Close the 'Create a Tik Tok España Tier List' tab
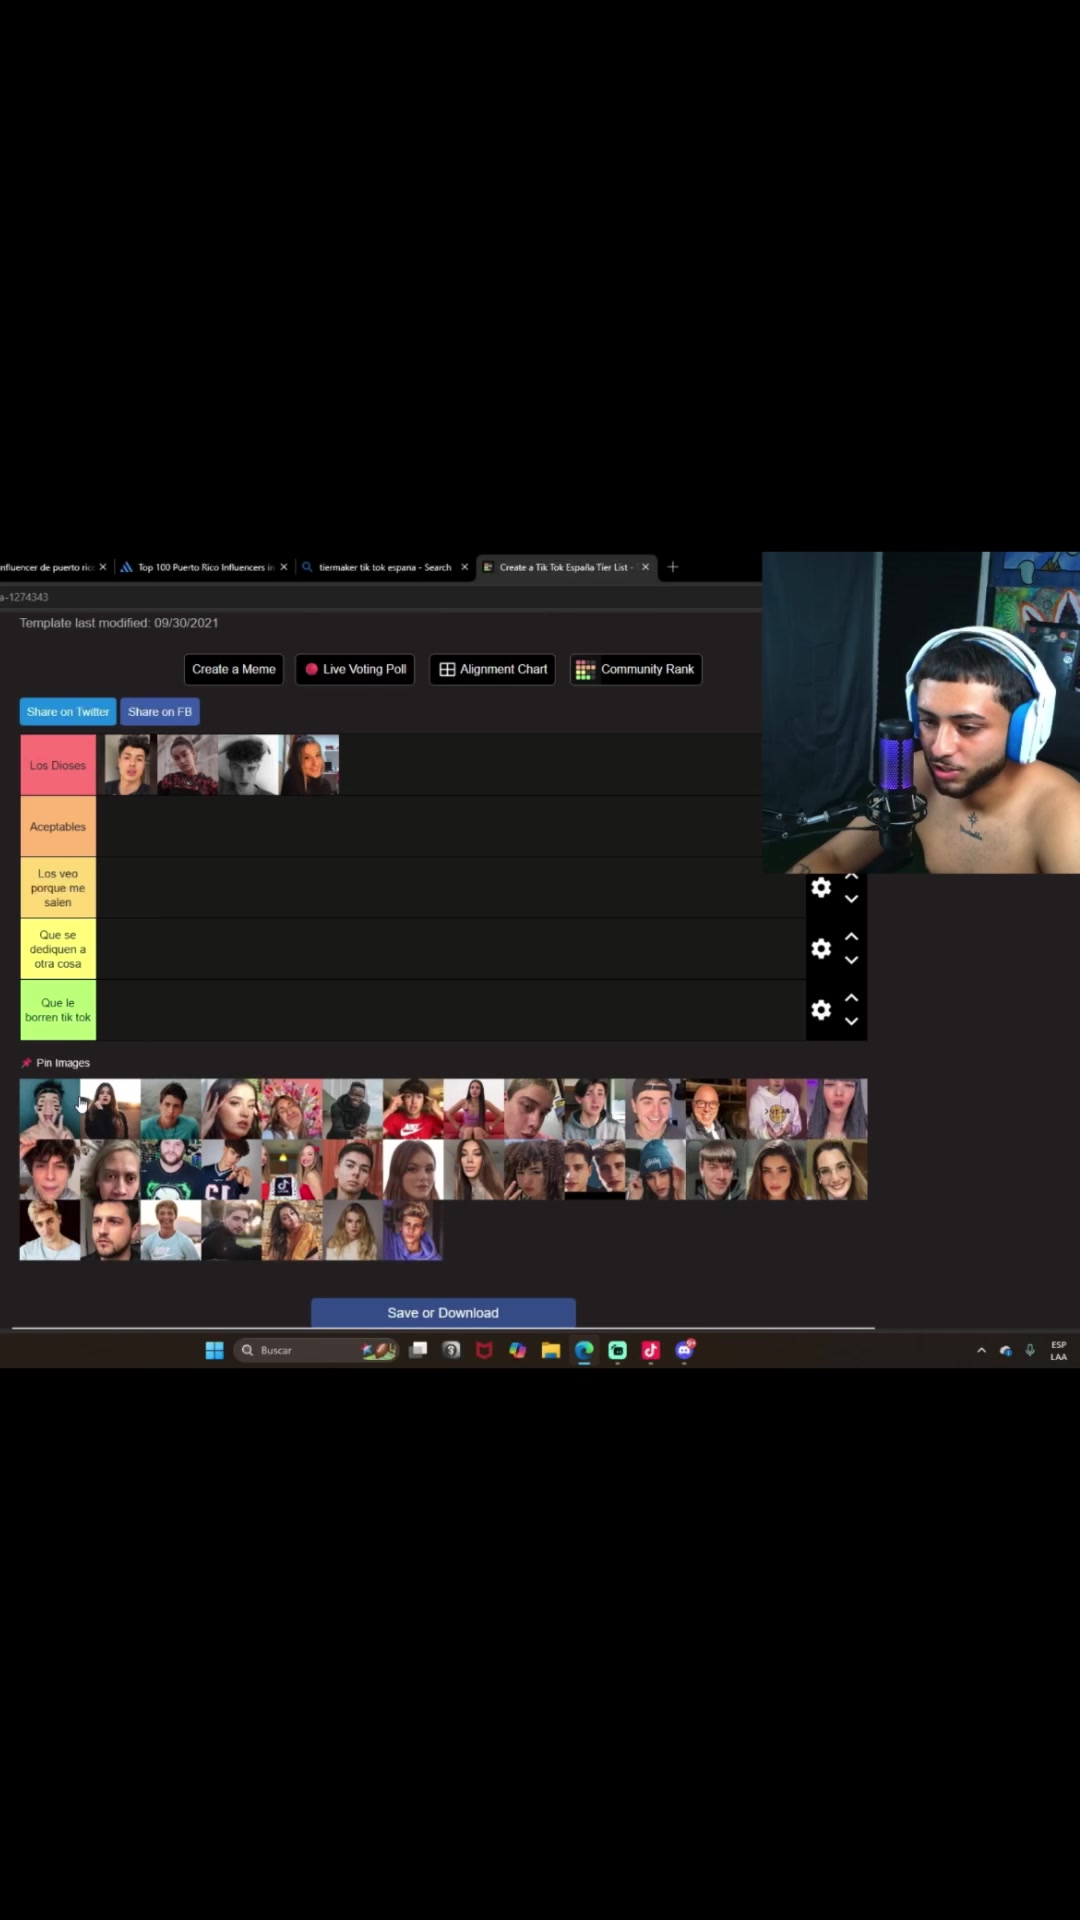Viewport: 1080px width, 1920px height. (645, 567)
